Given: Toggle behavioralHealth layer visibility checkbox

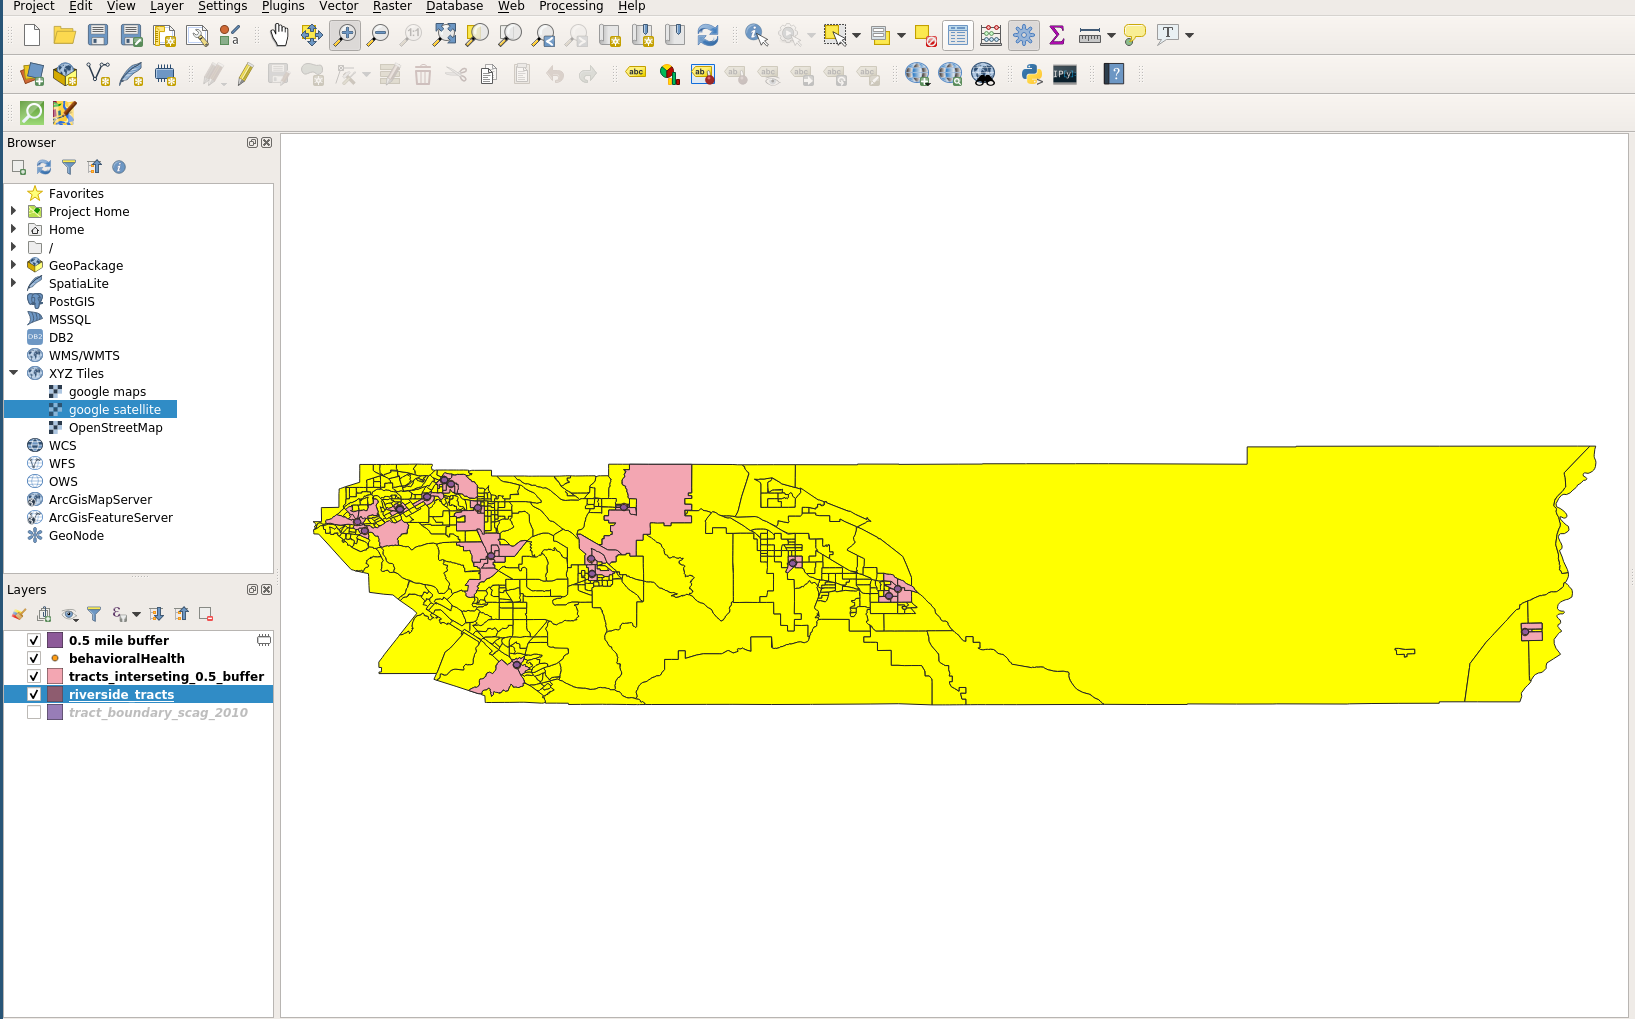Looking at the screenshot, I should tap(34, 659).
